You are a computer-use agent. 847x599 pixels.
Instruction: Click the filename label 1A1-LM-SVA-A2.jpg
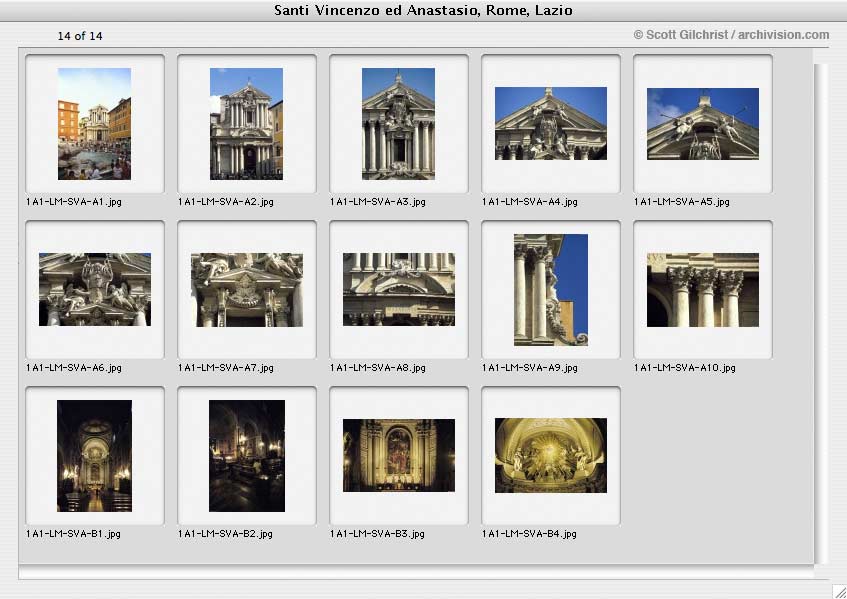click(x=226, y=202)
